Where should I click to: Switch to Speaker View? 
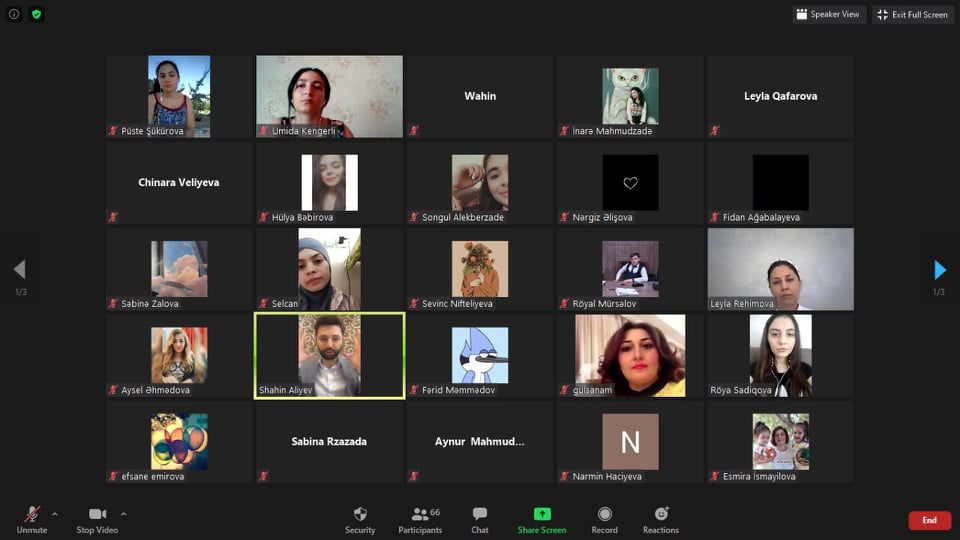point(829,14)
